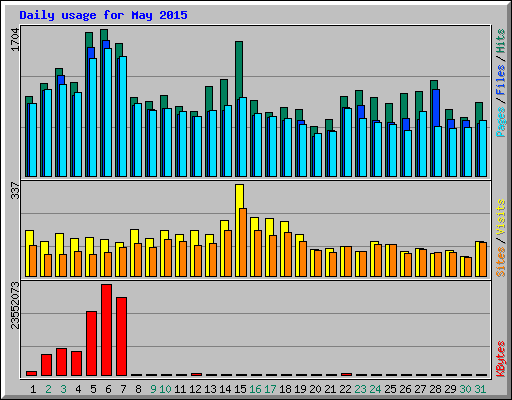Click the cyan Pages legend label

pos(501,122)
